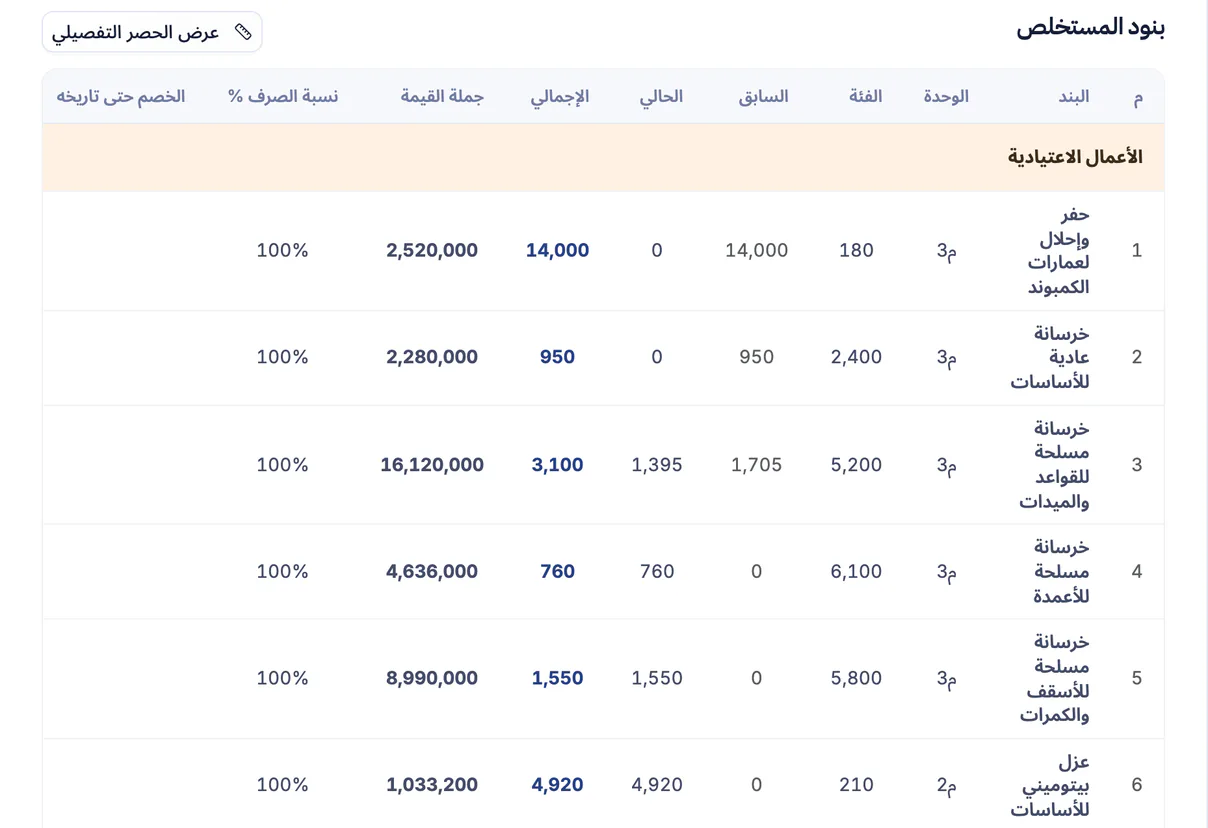
Task: Click the جملة القيمة column header
Action: pos(442,96)
